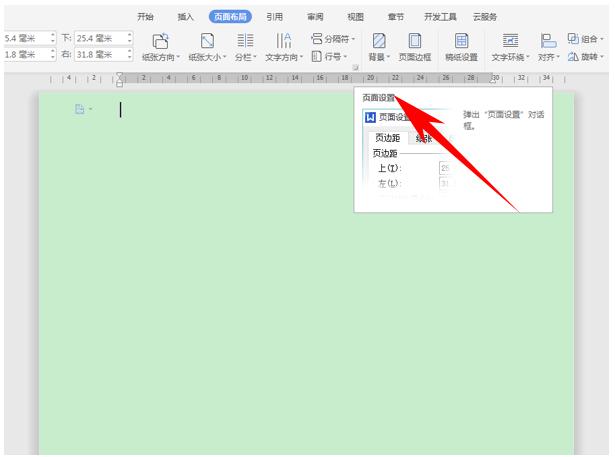The height and width of the screenshot is (457, 615).
Task: Click the right margin field showing 31.8 毫米
Action: tap(104, 54)
